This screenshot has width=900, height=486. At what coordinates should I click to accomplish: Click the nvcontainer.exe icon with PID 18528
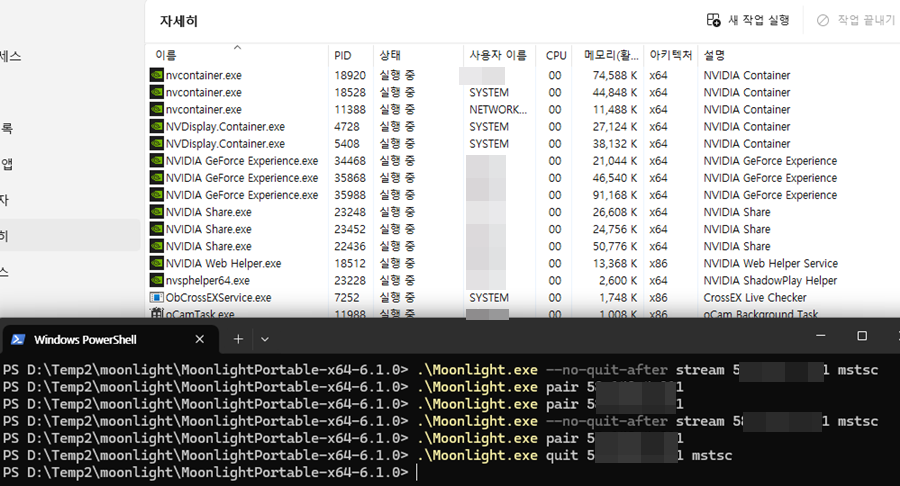157,92
